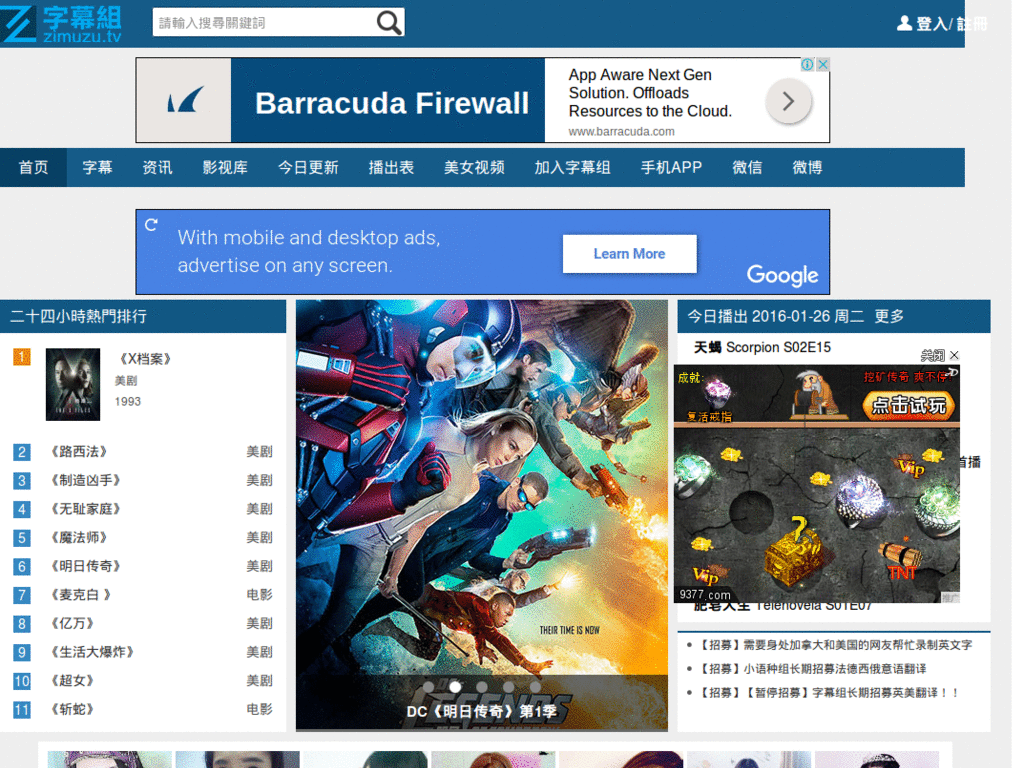The height and width of the screenshot is (768, 1024).
Task: Click the 点击试玩 game ad button
Action: (908, 406)
